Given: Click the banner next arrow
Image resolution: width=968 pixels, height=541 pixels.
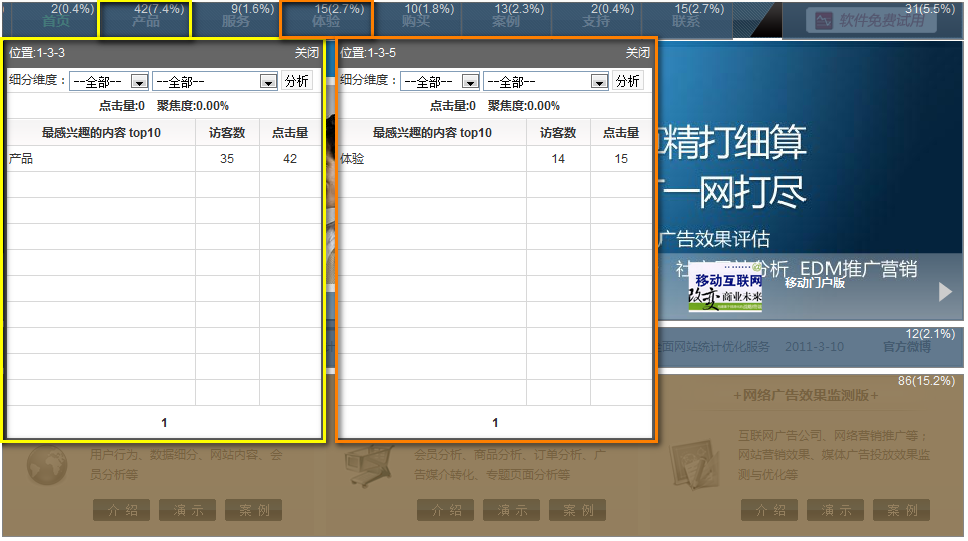Looking at the screenshot, I should pyautogui.click(x=945, y=291).
